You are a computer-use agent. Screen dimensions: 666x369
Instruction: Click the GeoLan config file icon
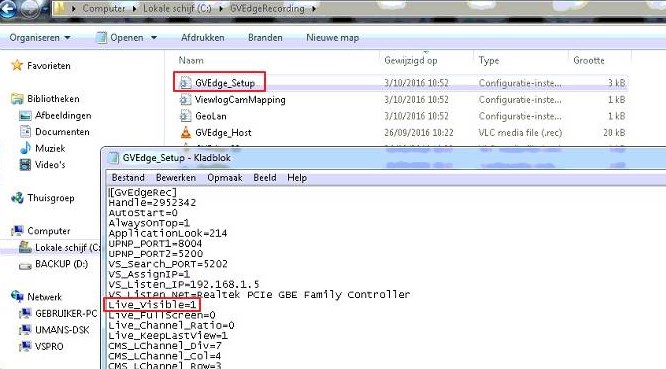point(185,115)
